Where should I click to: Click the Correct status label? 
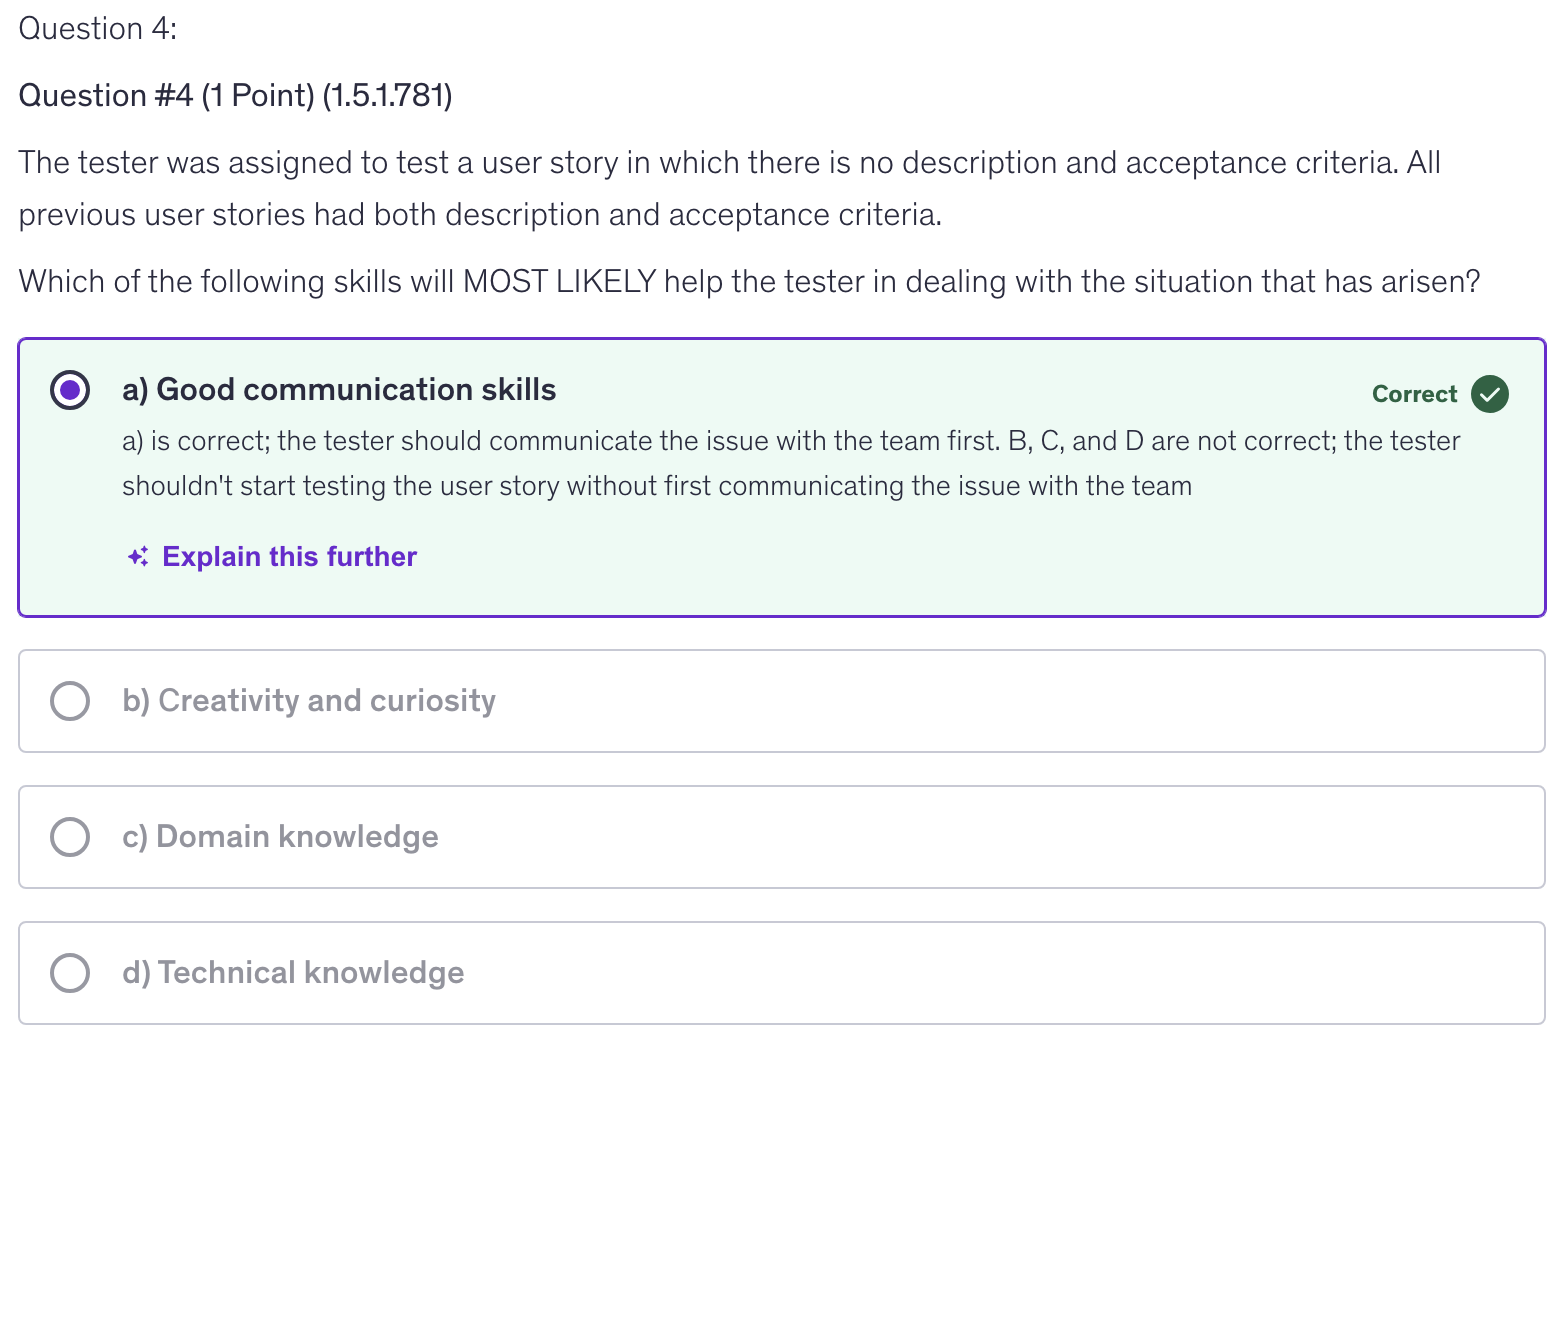point(1414,394)
